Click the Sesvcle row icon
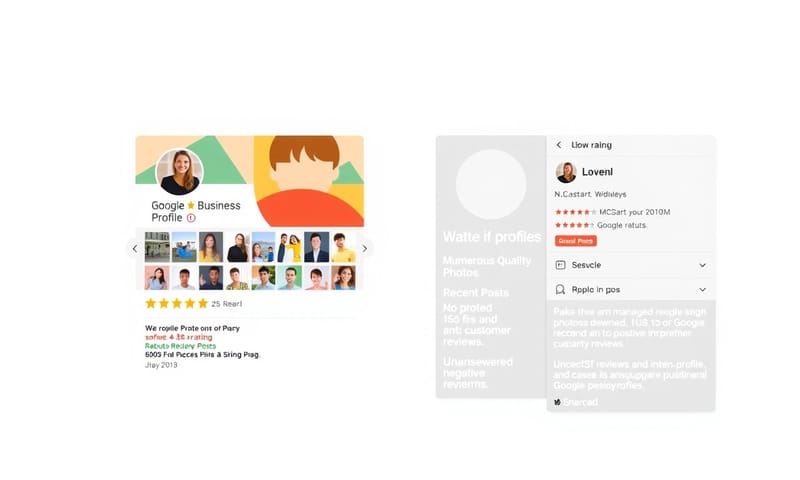The width and height of the screenshot is (800, 480). coord(560,265)
